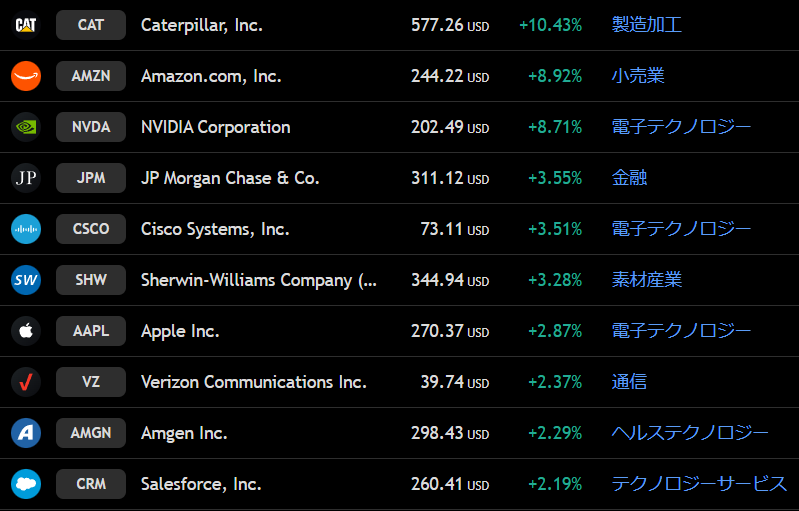
Task: Click the Amazon logo icon
Action: 26,76
